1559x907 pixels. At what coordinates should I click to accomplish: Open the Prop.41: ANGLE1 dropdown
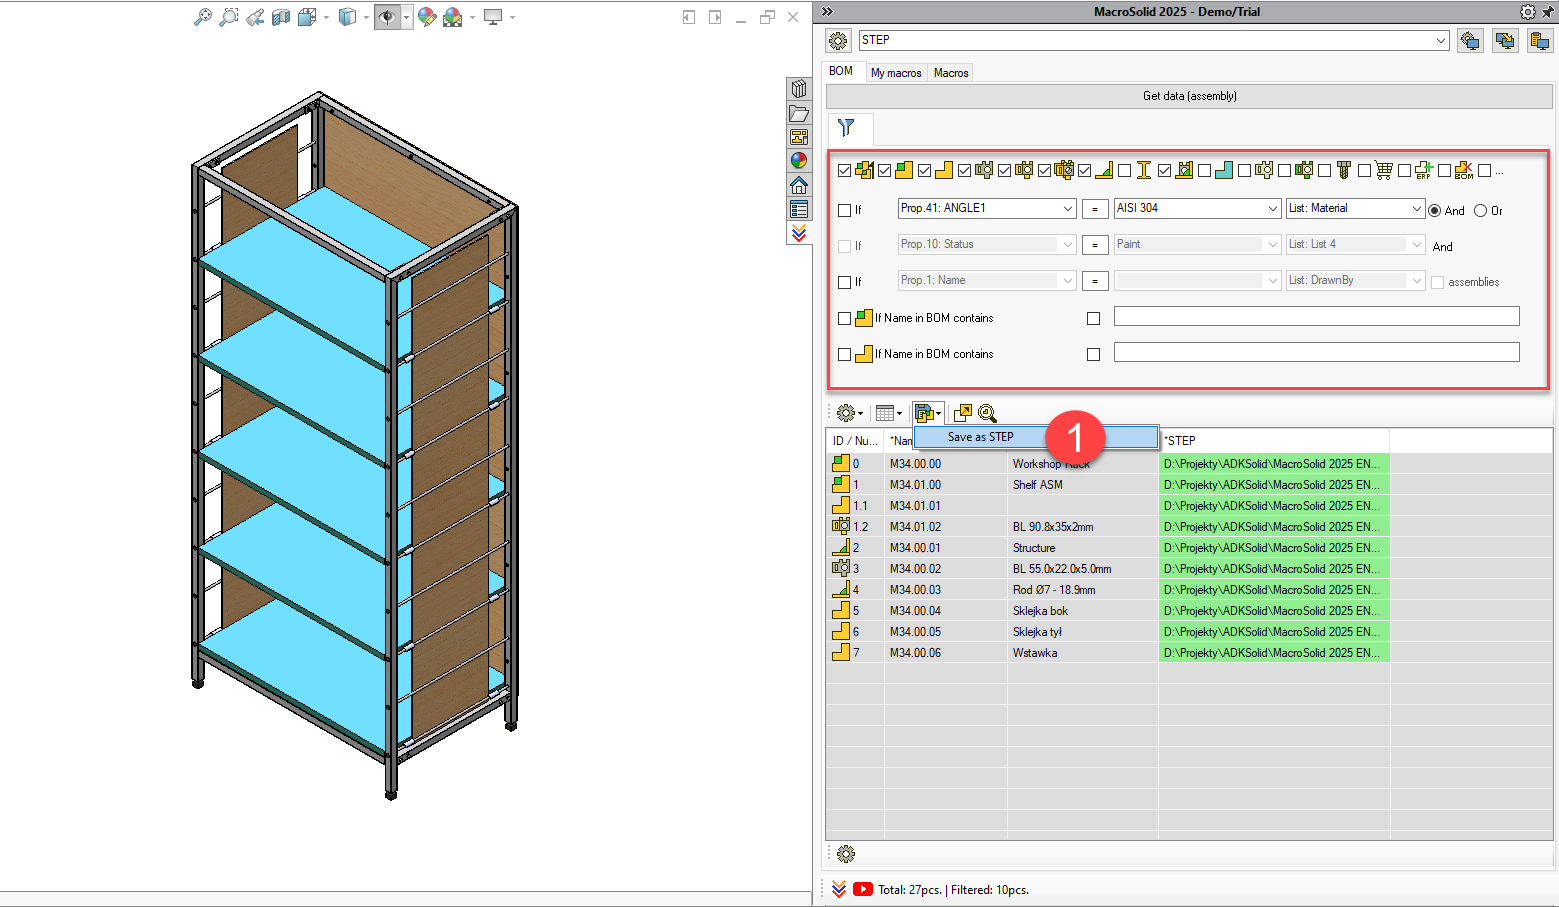[1068, 208]
